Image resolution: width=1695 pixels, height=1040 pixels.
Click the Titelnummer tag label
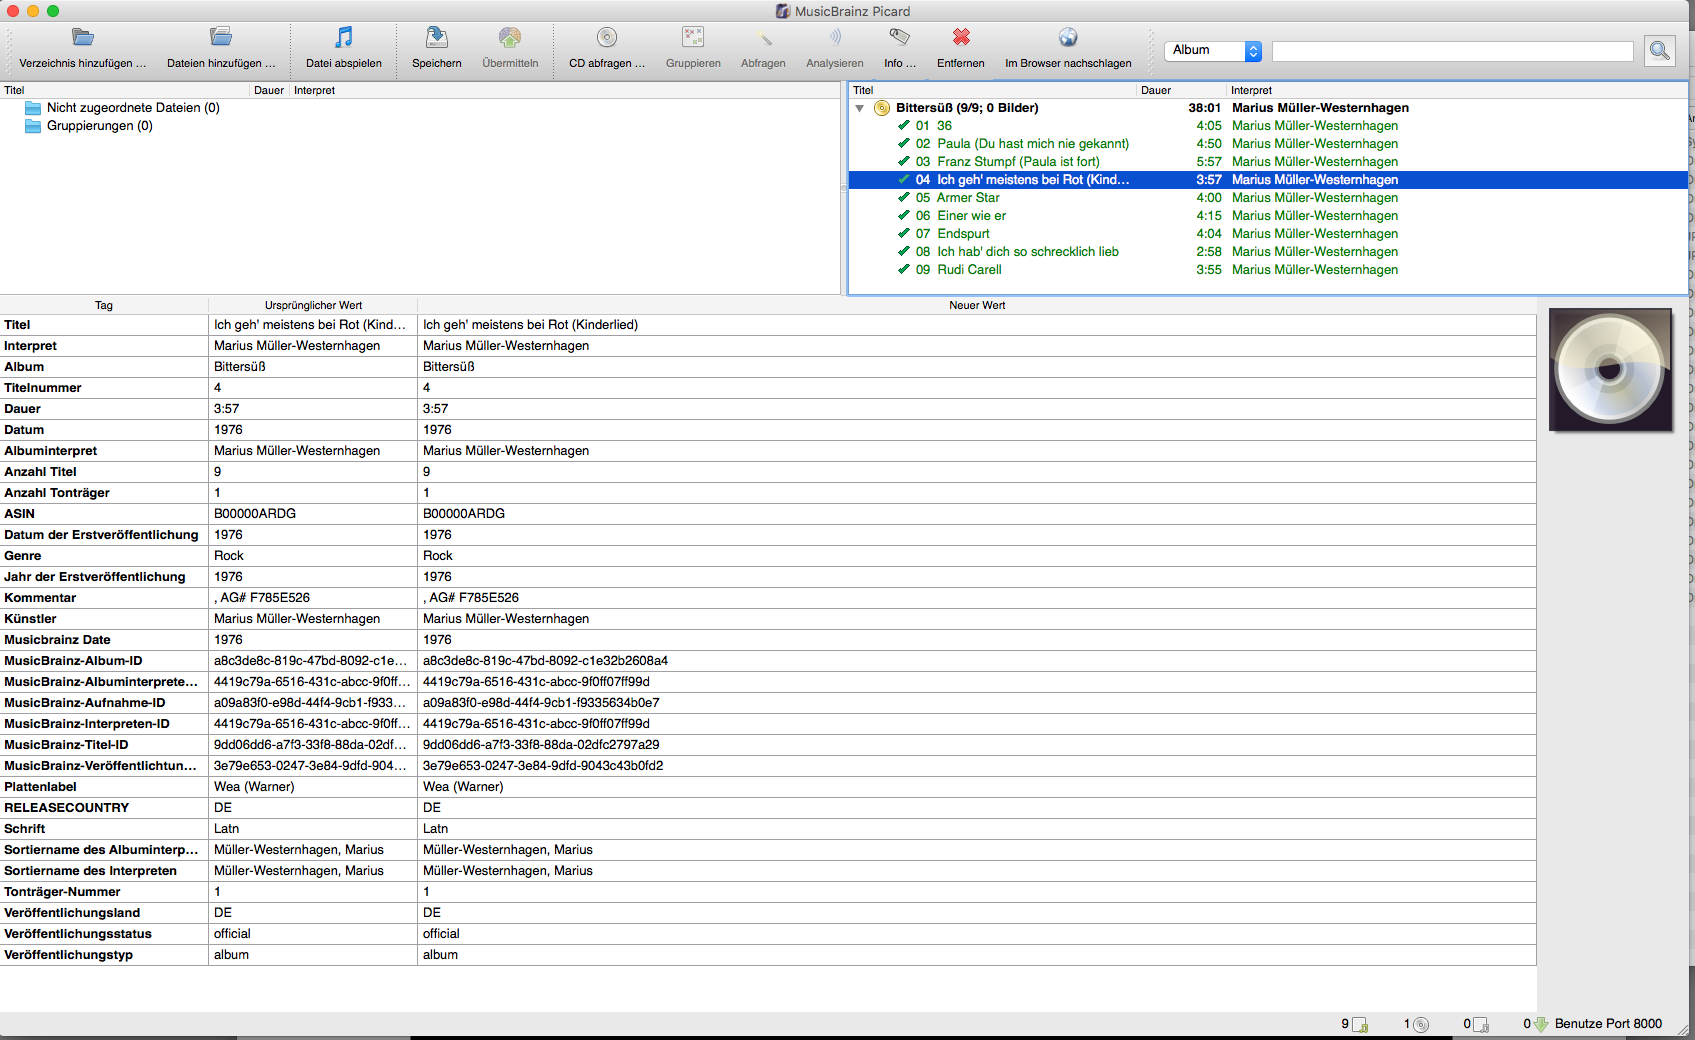(x=42, y=387)
